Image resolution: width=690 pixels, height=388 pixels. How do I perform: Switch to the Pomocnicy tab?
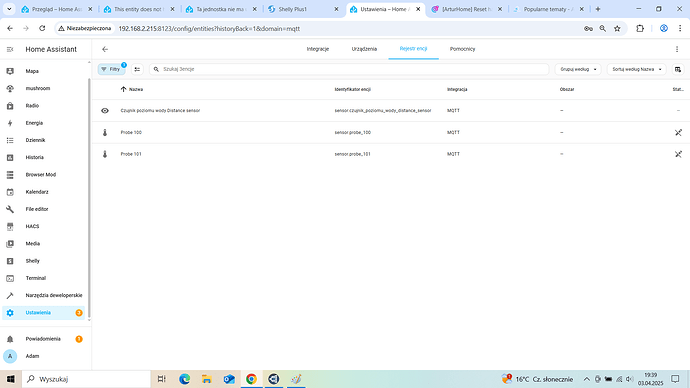[462, 49]
